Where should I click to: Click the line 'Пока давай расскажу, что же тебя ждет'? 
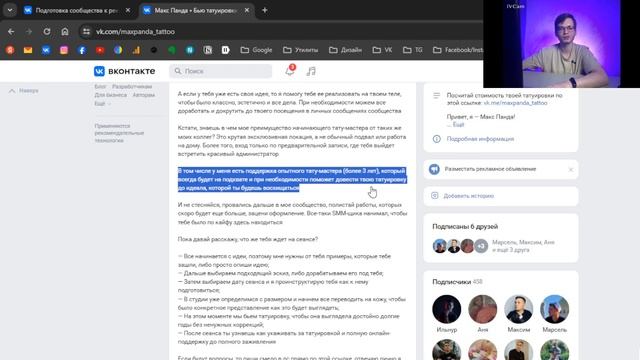247,239
